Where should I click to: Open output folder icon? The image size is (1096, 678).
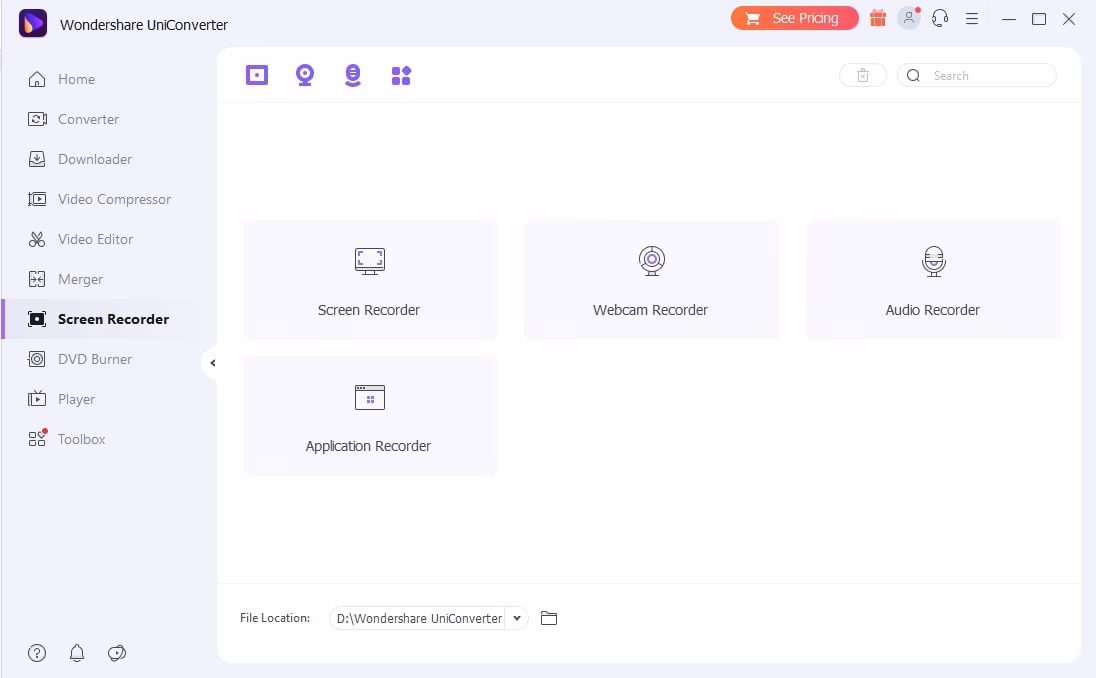coord(549,618)
